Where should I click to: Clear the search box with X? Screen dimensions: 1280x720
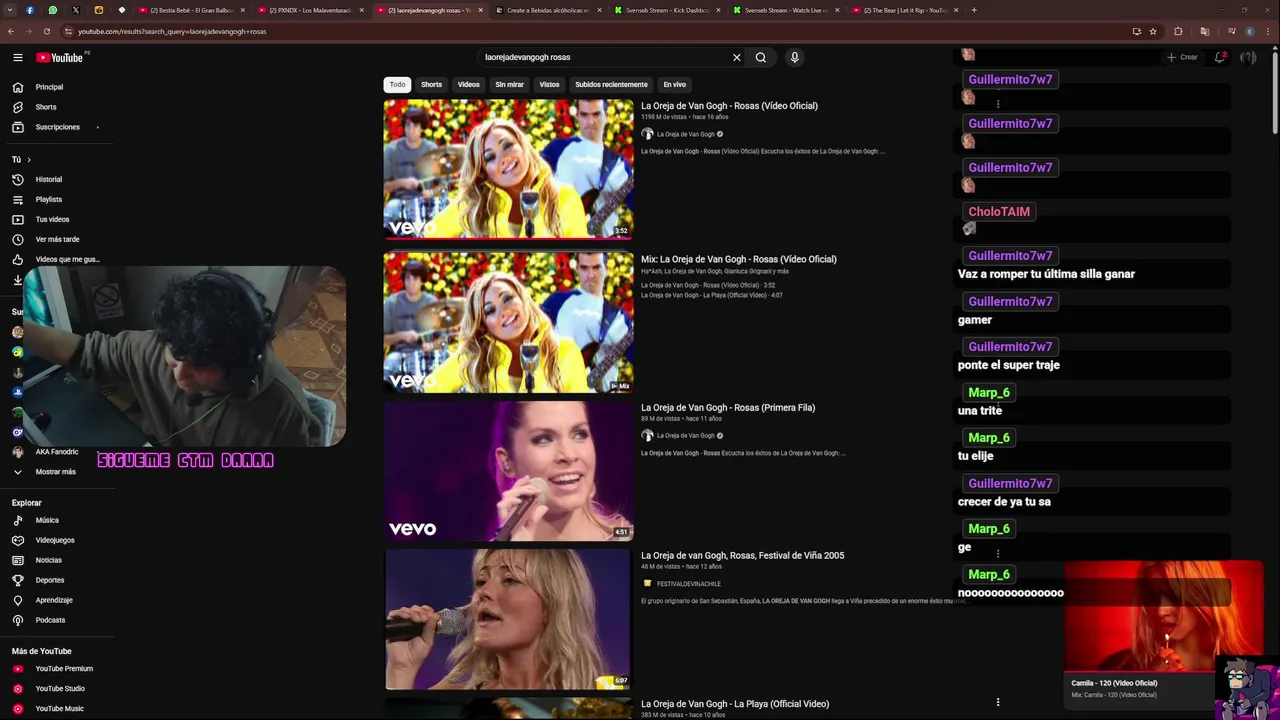click(x=737, y=57)
